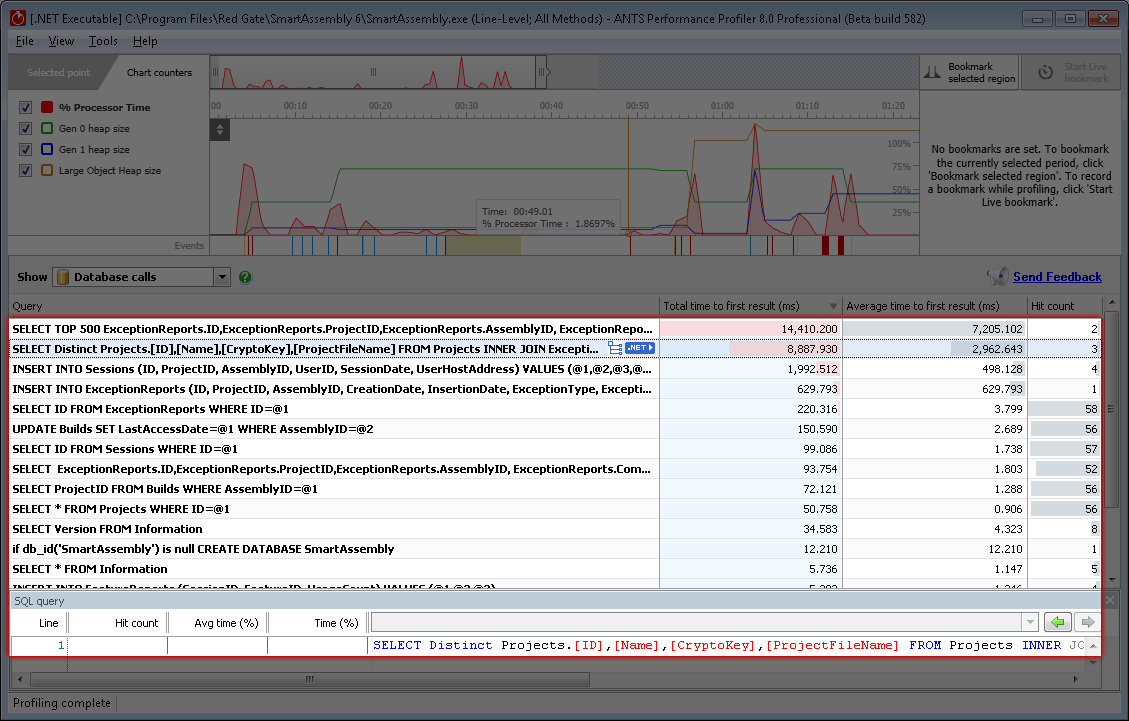
Task: Open the Tools menu
Action: point(103,41)
